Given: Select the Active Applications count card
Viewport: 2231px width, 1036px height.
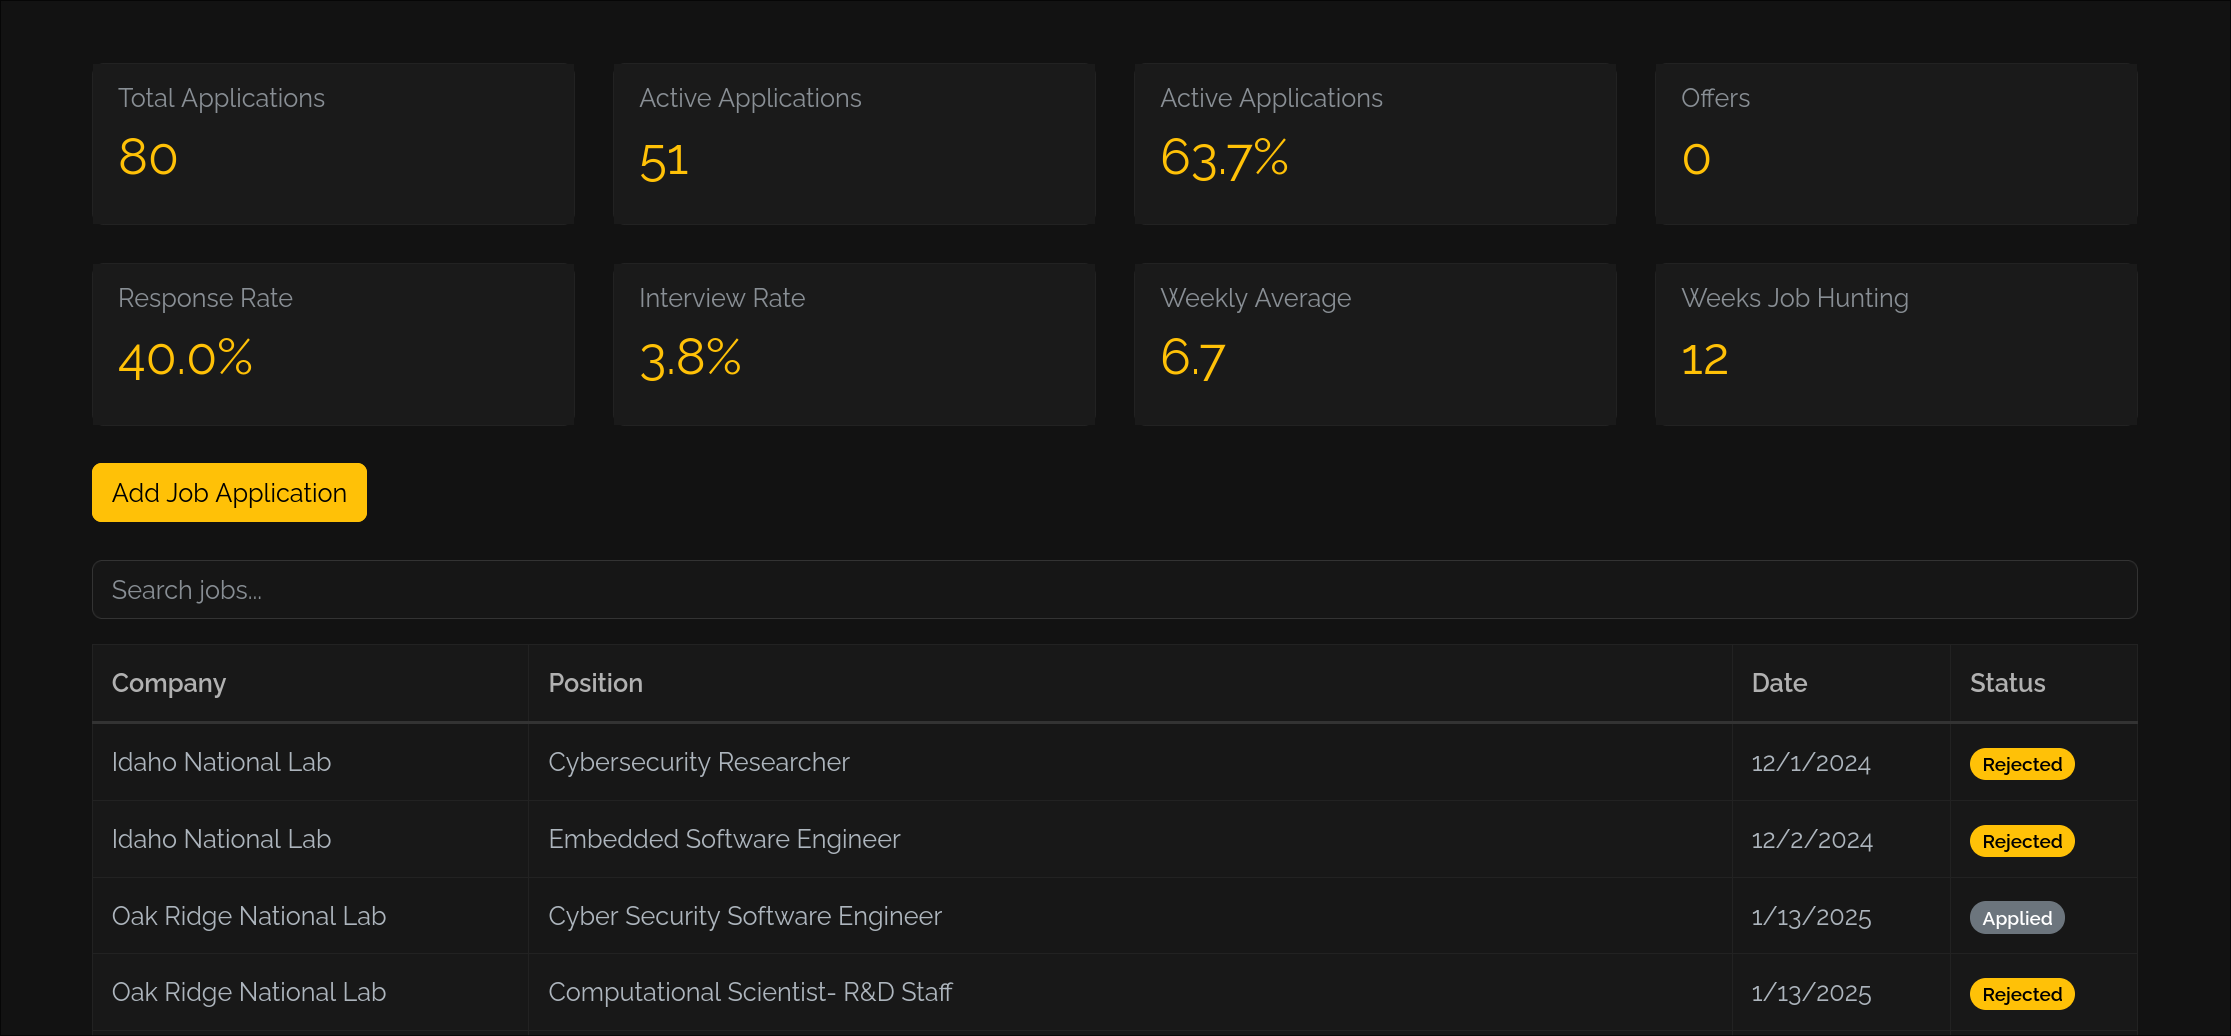Looking at the screenshot, I should coord(854,143).
